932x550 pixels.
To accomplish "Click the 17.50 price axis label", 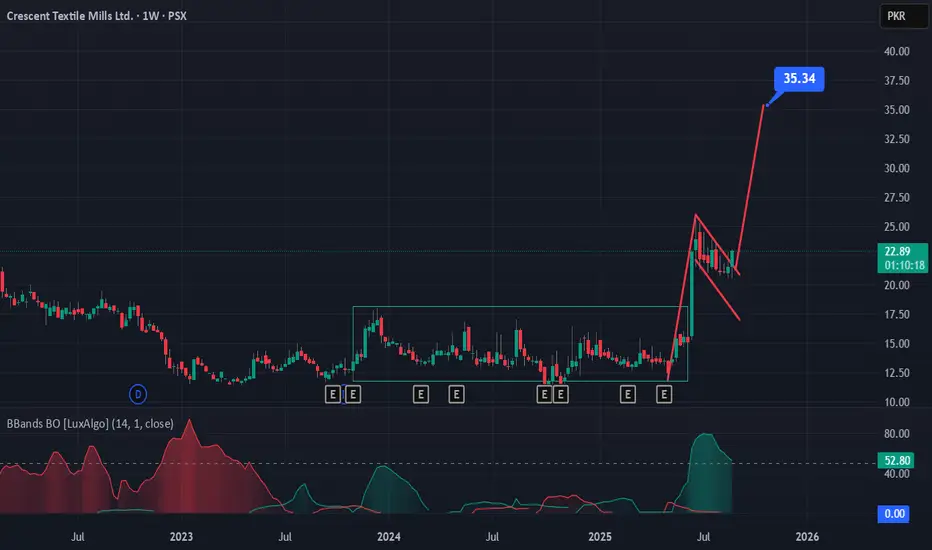I will click(x=897, y=315).
